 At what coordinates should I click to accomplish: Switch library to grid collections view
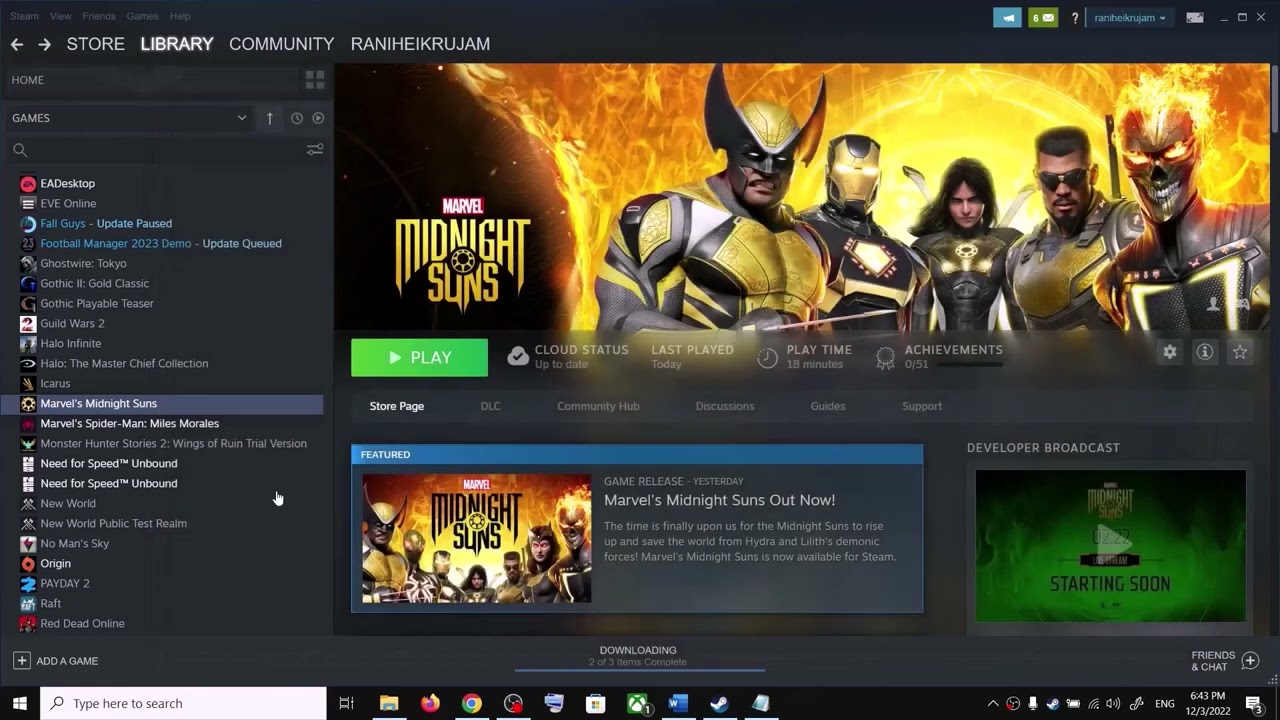point(315,80)
